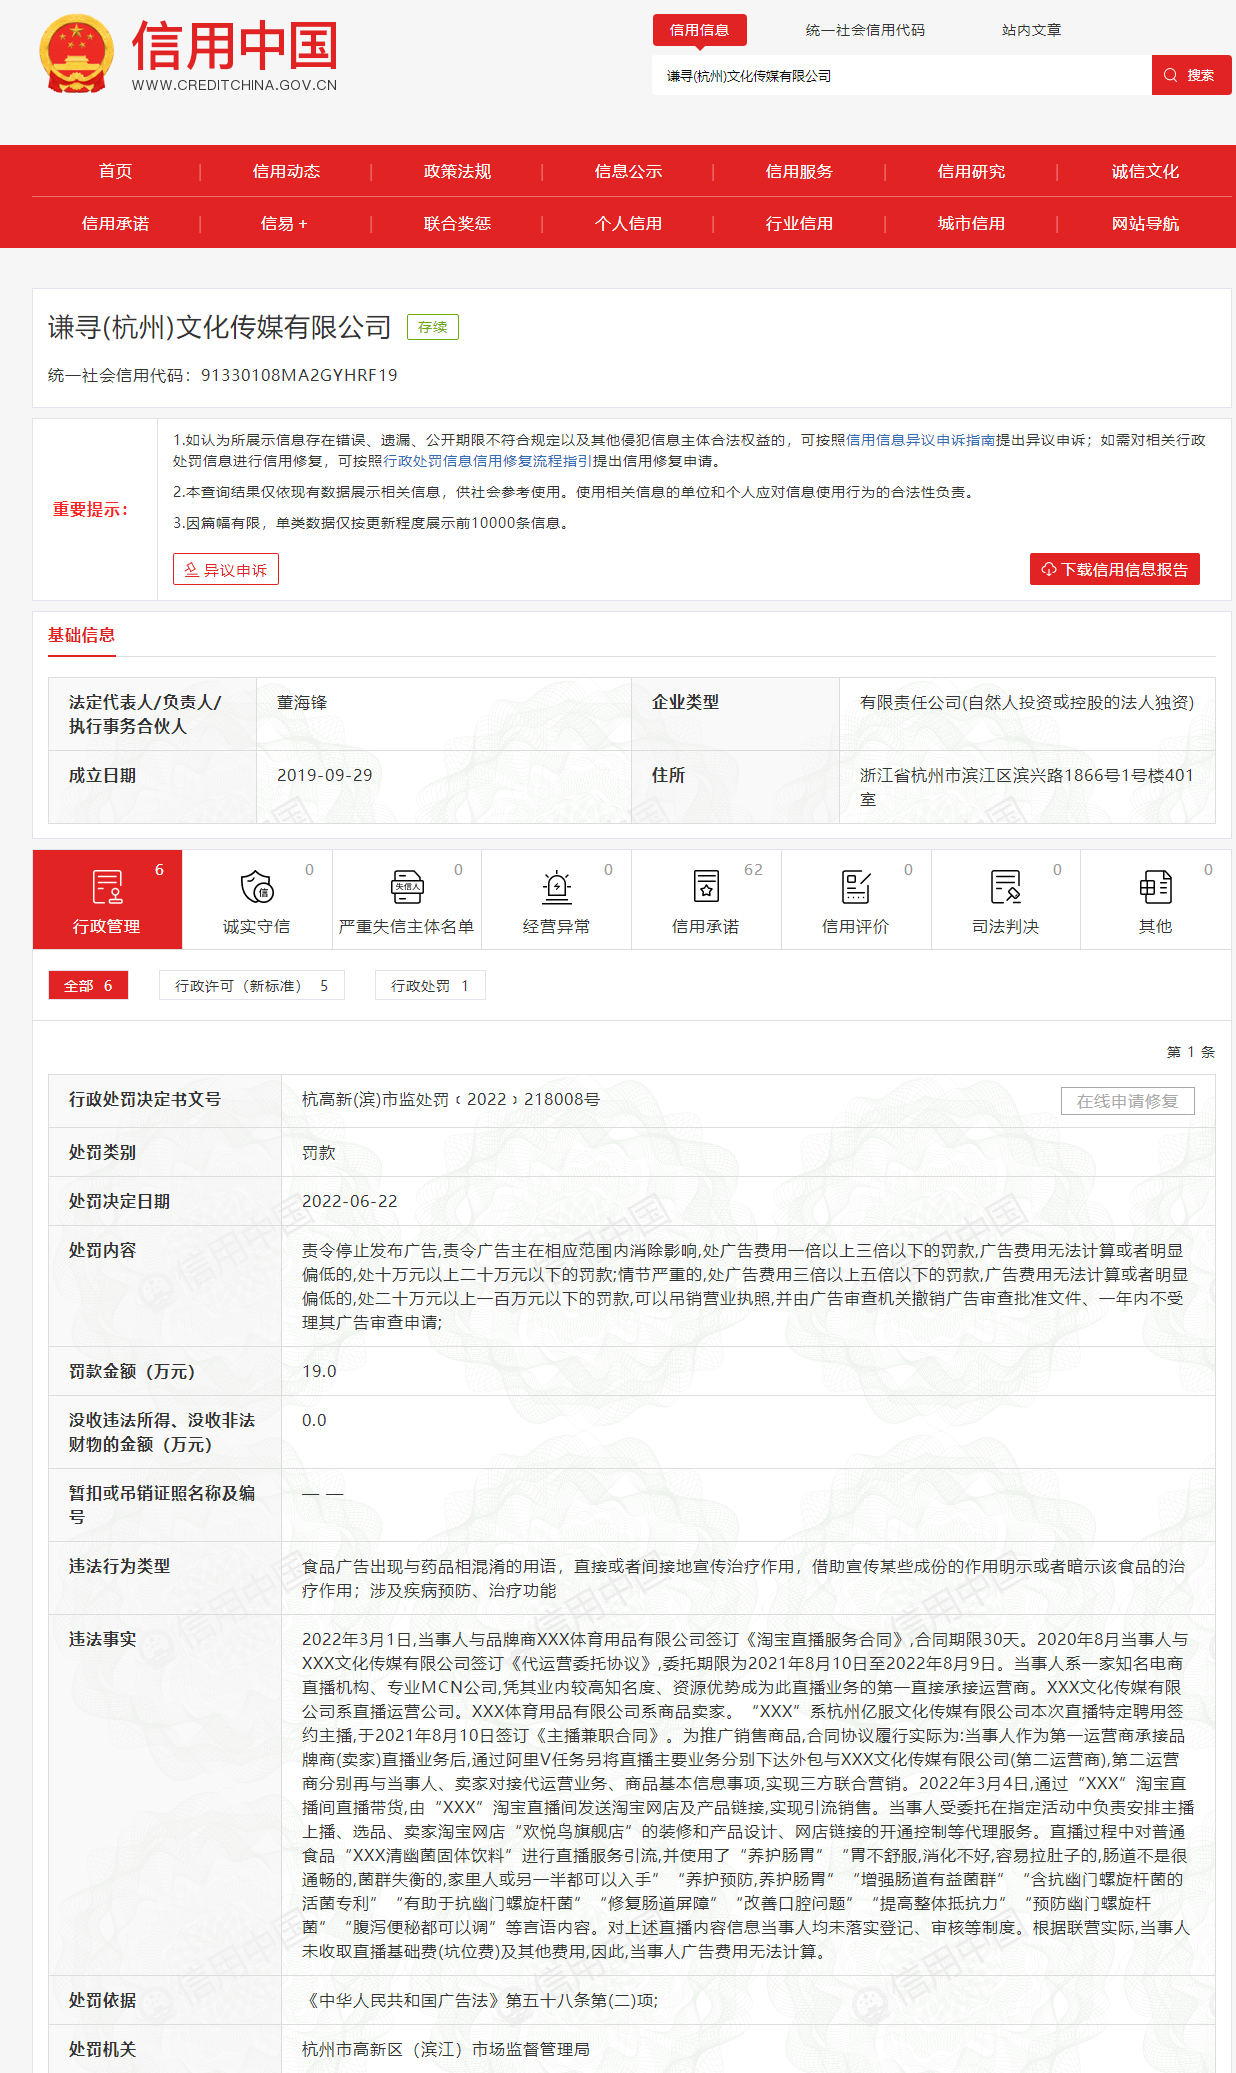Open the 信易+ navigation item
This screenshot has height=2073, width=1236.
285,223
